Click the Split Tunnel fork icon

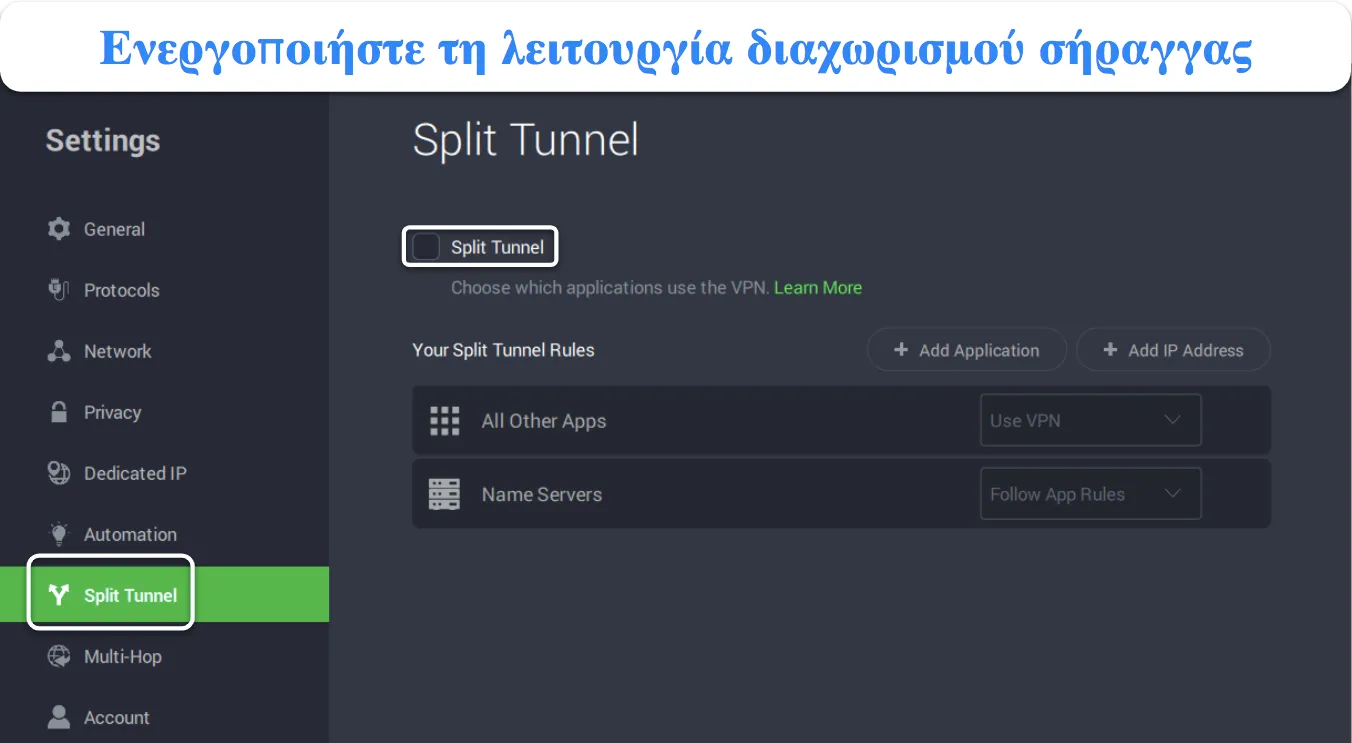pos(59,595)
